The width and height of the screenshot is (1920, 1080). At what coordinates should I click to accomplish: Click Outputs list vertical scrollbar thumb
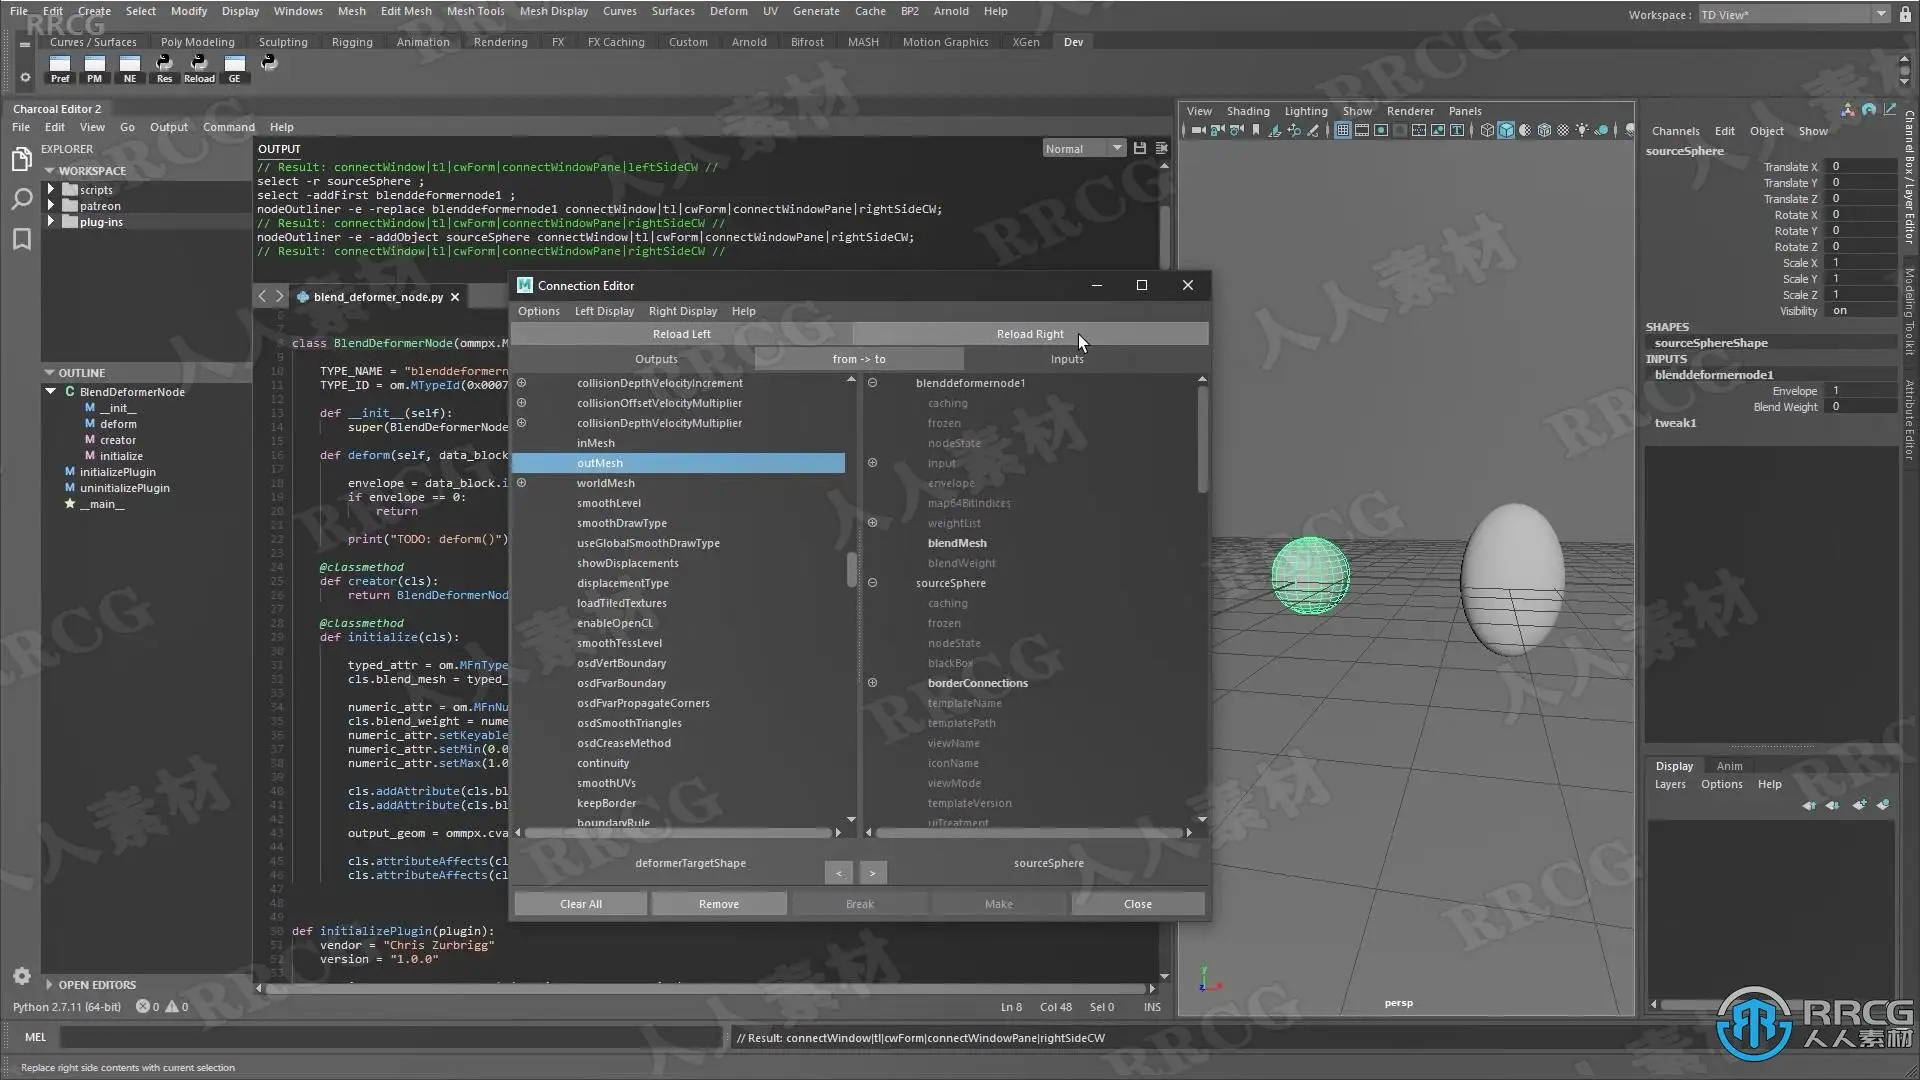click(x=851, y=570)
